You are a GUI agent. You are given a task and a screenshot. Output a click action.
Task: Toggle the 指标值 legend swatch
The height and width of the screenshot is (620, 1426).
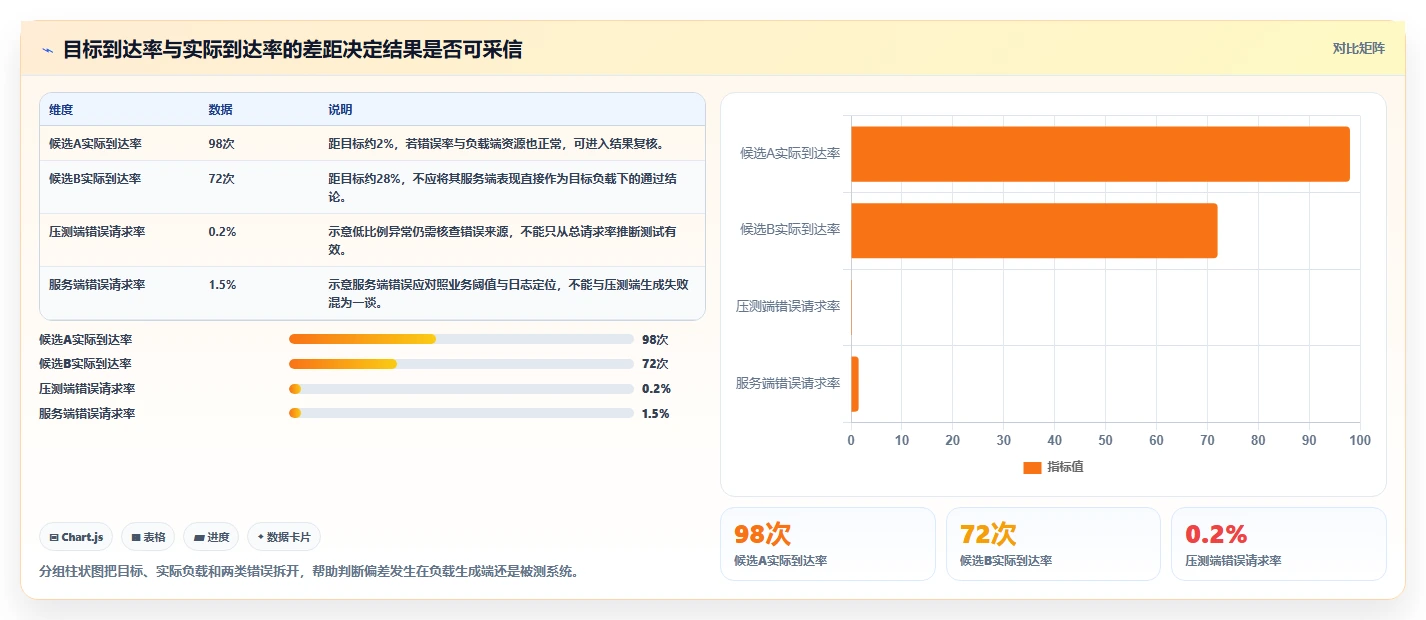(1032, 467)
